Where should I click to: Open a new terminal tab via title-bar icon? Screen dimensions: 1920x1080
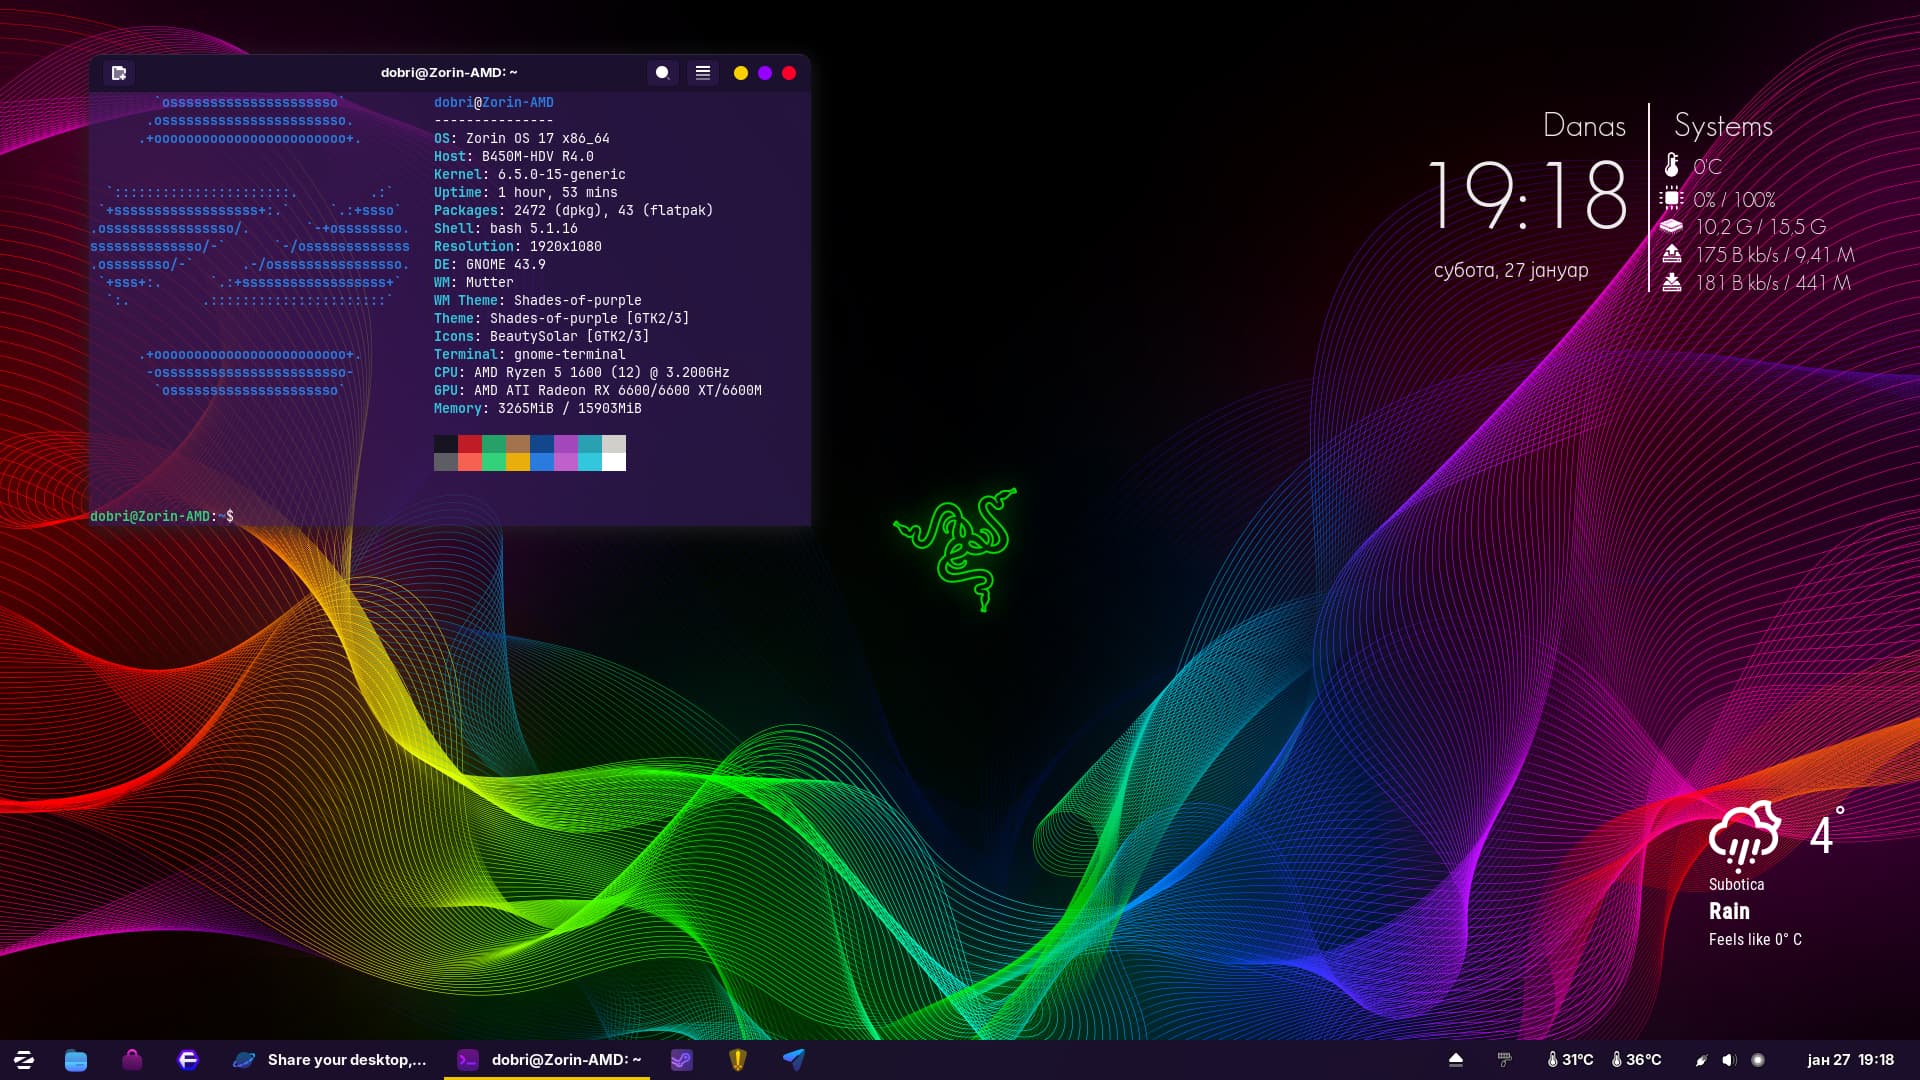click(119, 73)
